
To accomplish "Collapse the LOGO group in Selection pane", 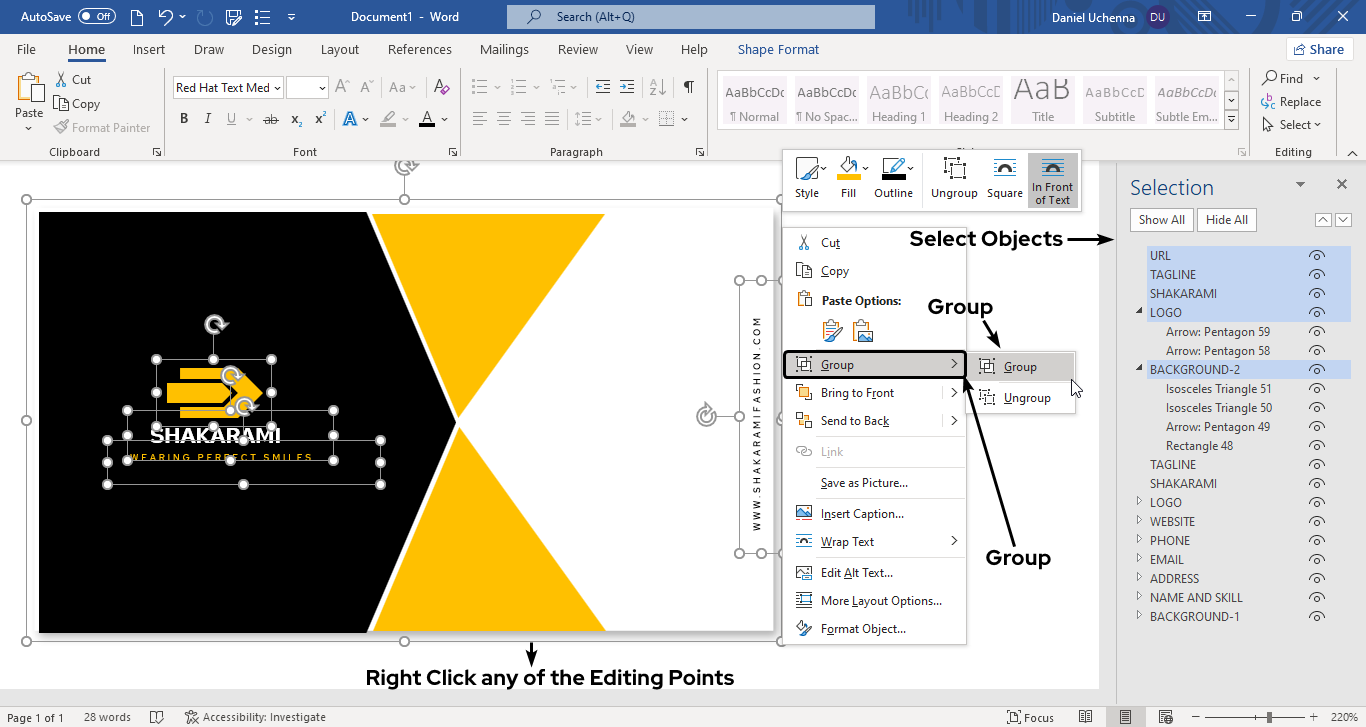I will click(1139, 313).
